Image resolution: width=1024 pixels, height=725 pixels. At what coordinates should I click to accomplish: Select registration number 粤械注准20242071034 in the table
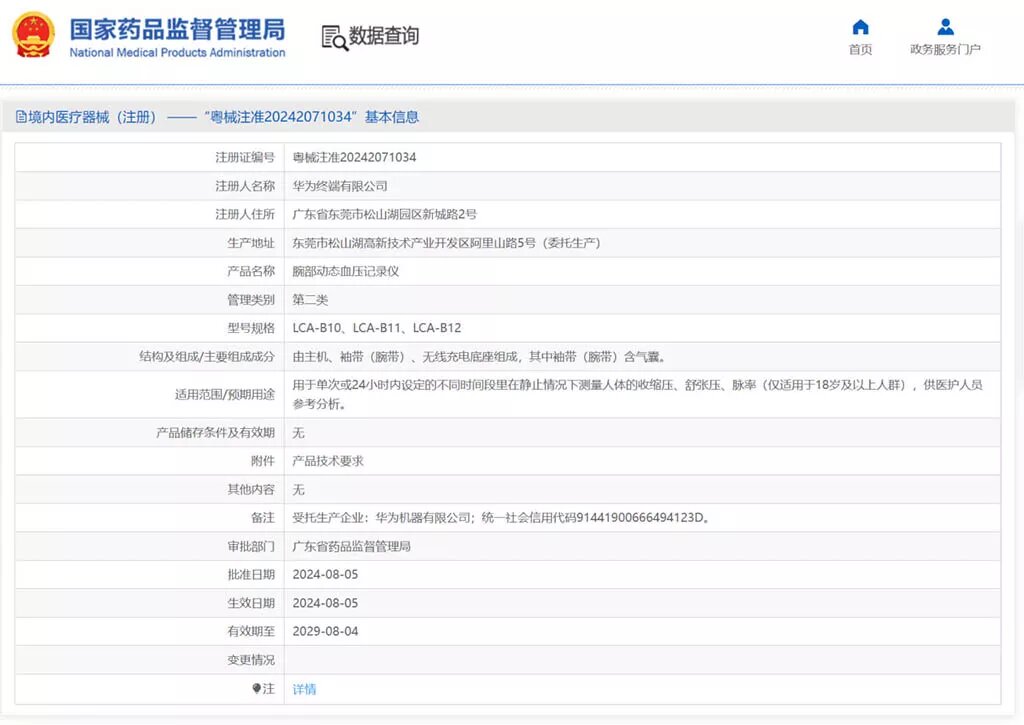pyautogui.click(x=354, y=157)
